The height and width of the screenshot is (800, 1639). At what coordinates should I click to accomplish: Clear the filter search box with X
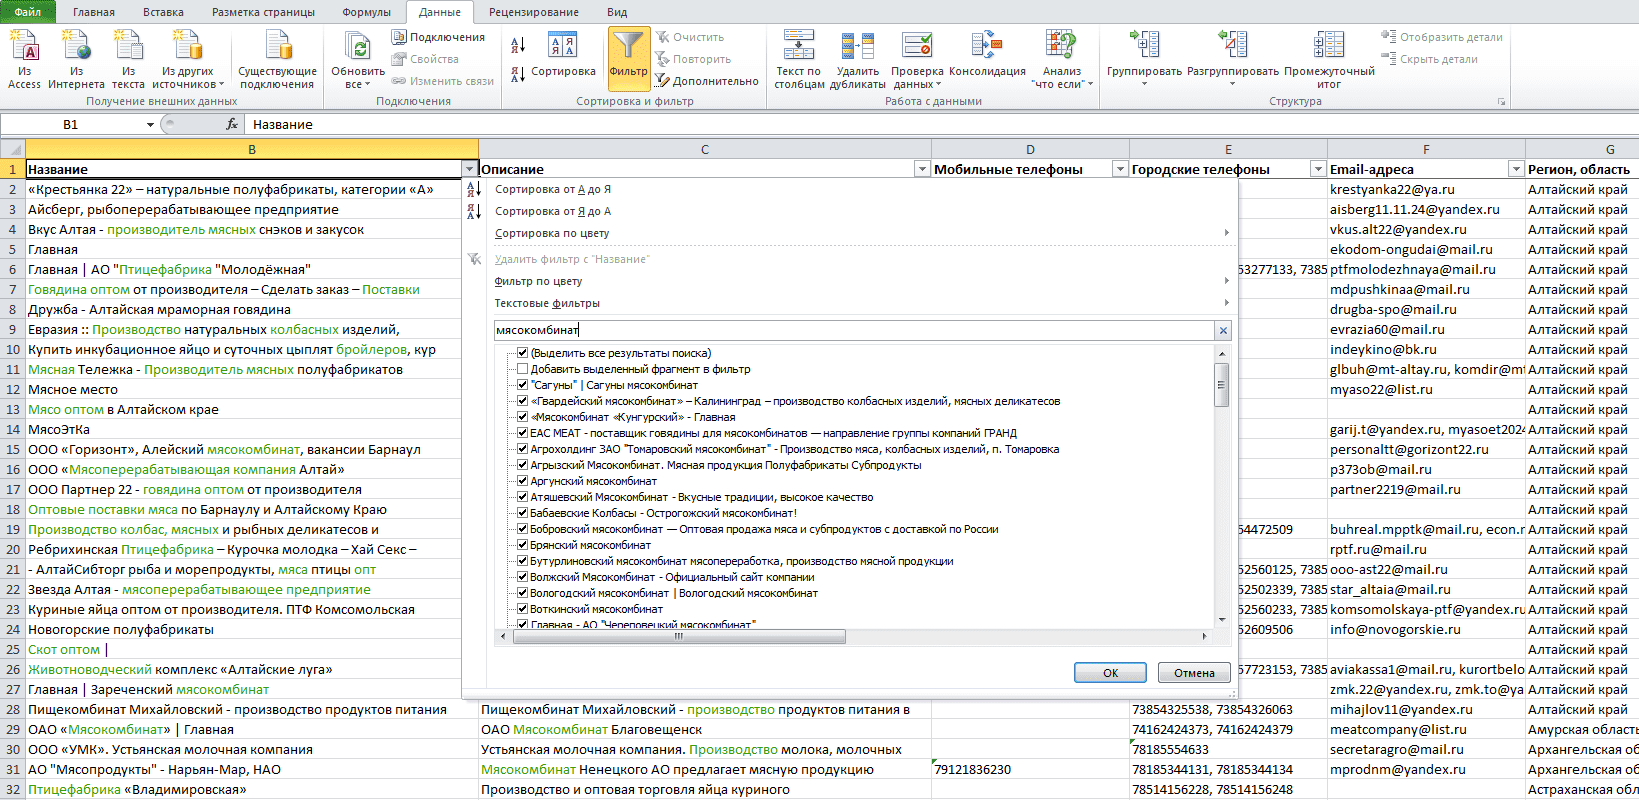[x=1222, y=330]
